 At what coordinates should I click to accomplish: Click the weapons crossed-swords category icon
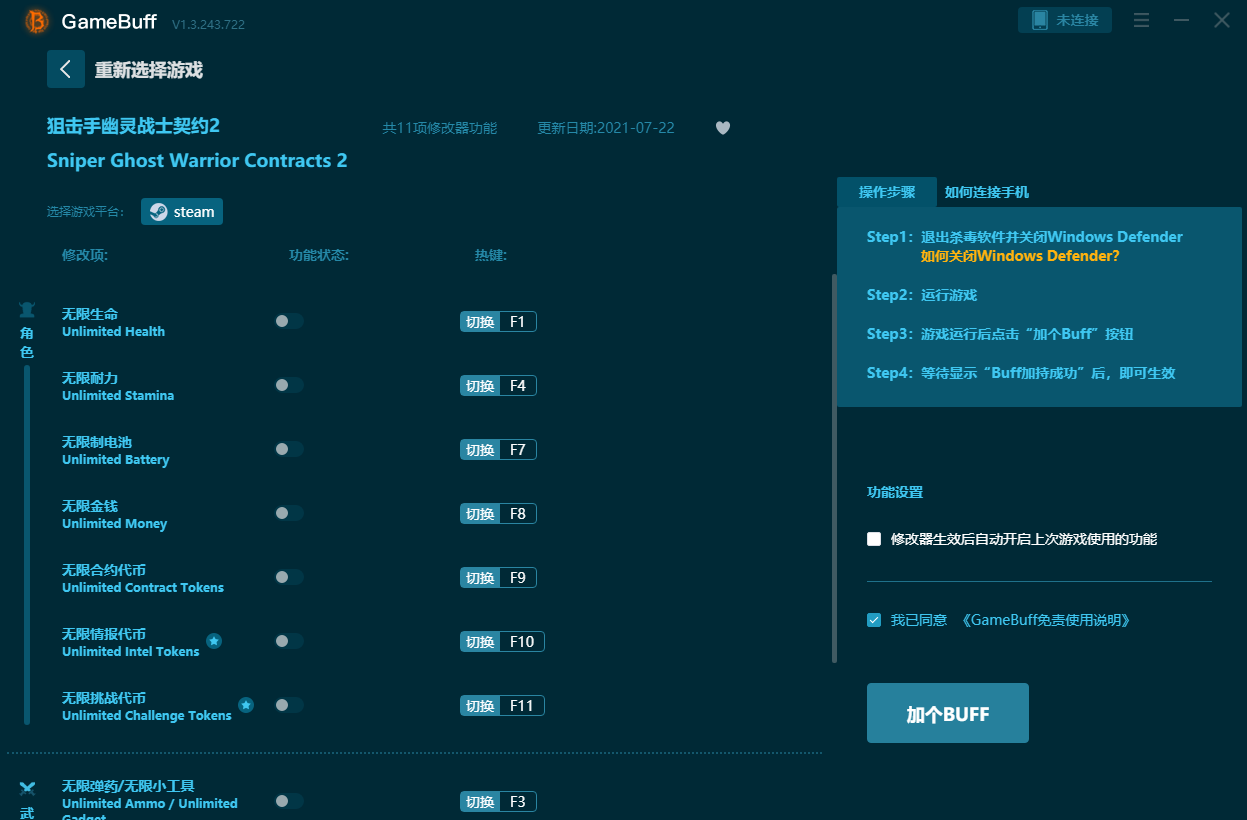[27, 789]
